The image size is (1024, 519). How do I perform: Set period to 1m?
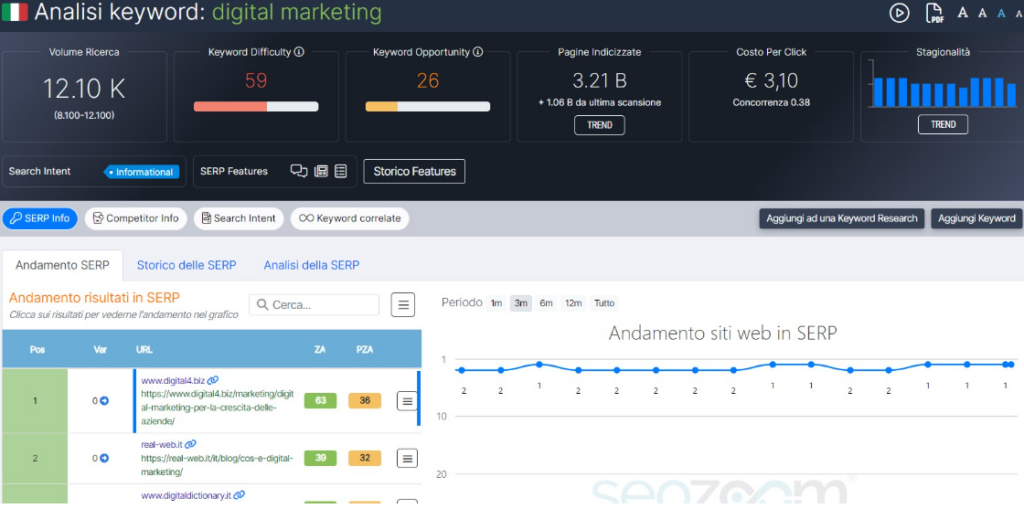pos(496,303)
